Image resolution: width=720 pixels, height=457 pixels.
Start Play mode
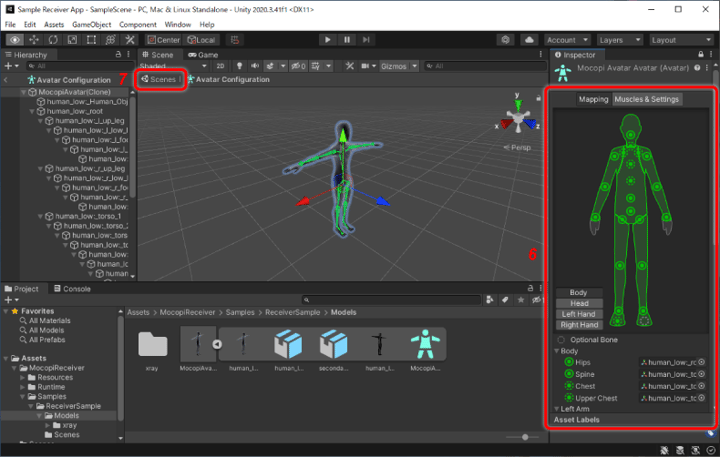(x=327, y=40)
